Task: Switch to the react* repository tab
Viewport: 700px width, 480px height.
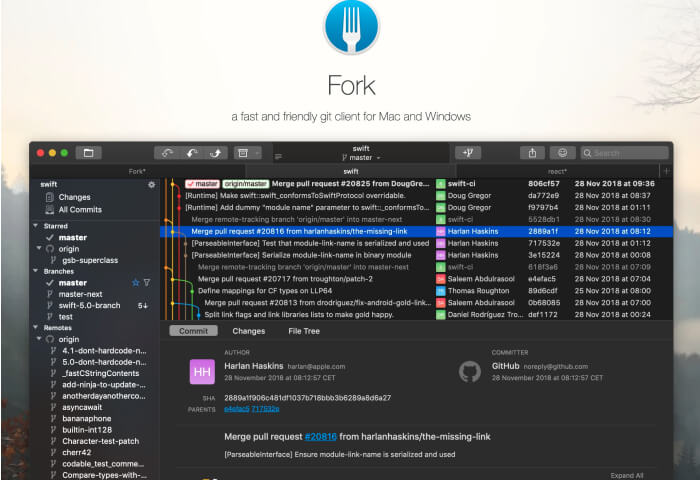Action: click(557, 171)
